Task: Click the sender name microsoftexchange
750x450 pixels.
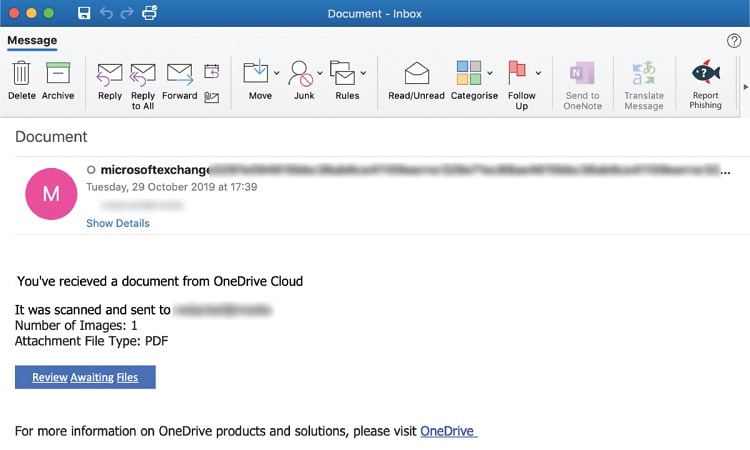Action: click(155, 170)
